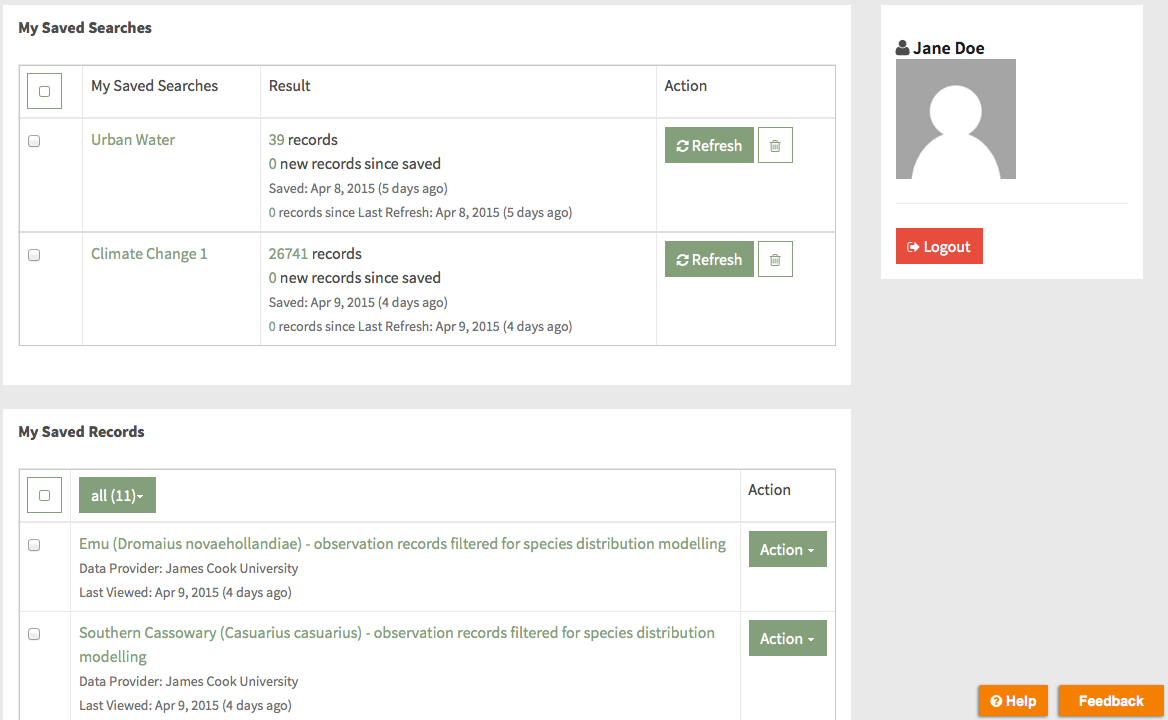Log out using the red Logout button

[939, 247]
